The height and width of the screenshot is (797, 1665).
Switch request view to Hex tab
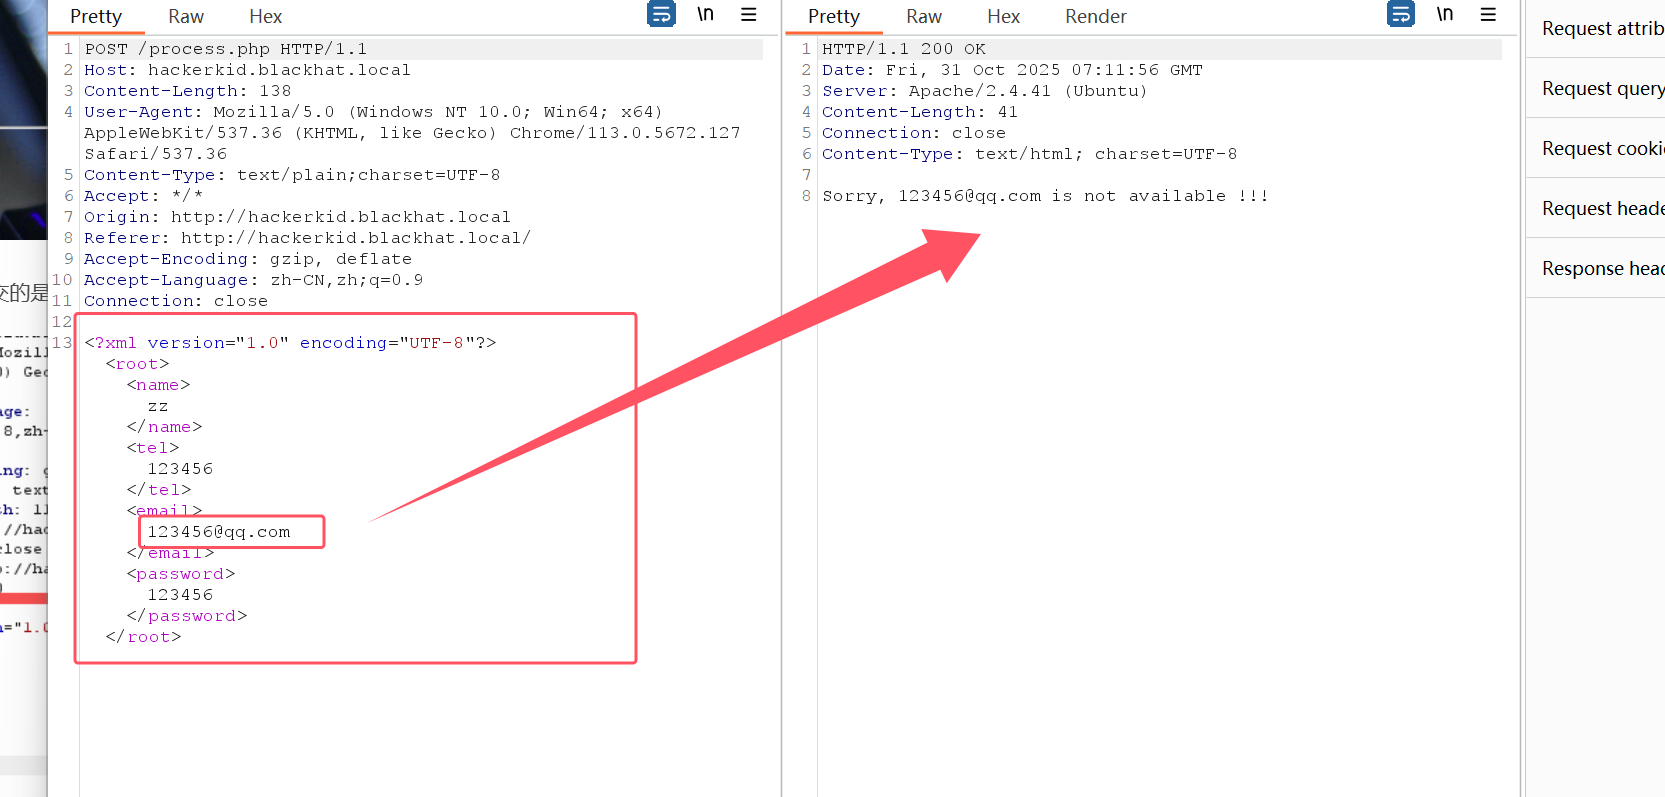[x=265, y=17]
